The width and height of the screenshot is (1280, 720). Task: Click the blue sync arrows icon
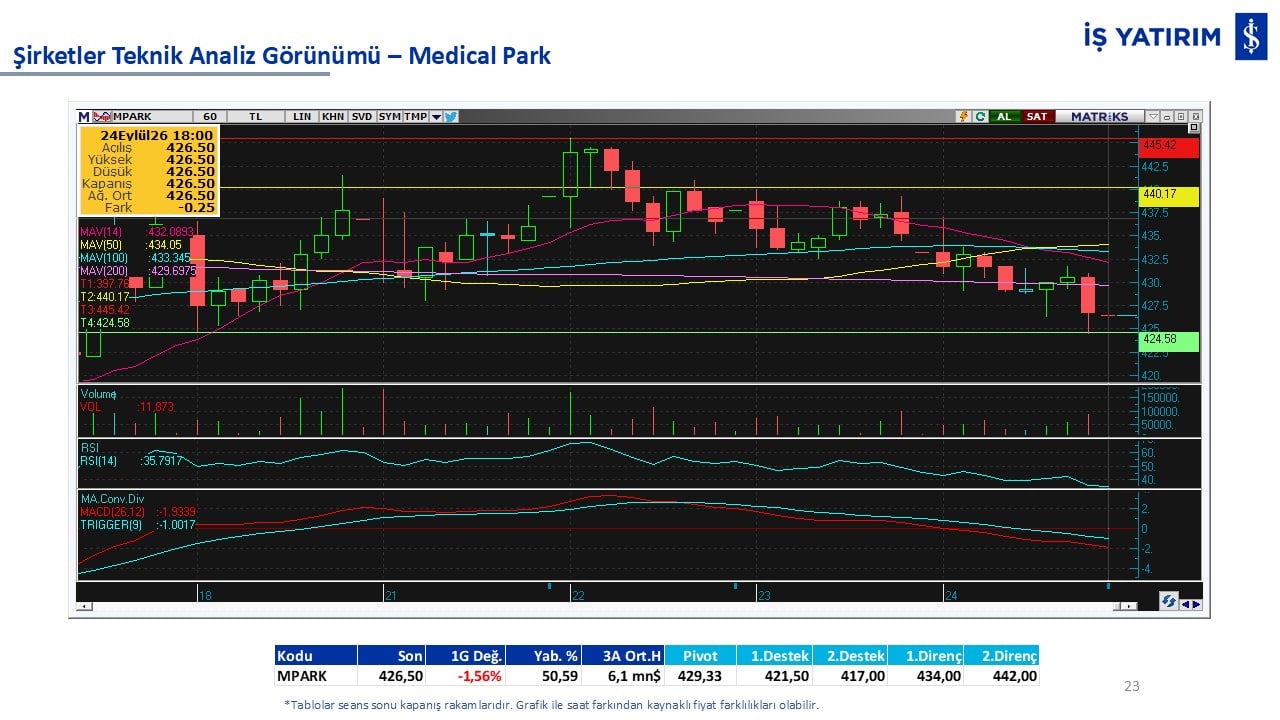pyautogui.click(x=1169, y=601)
